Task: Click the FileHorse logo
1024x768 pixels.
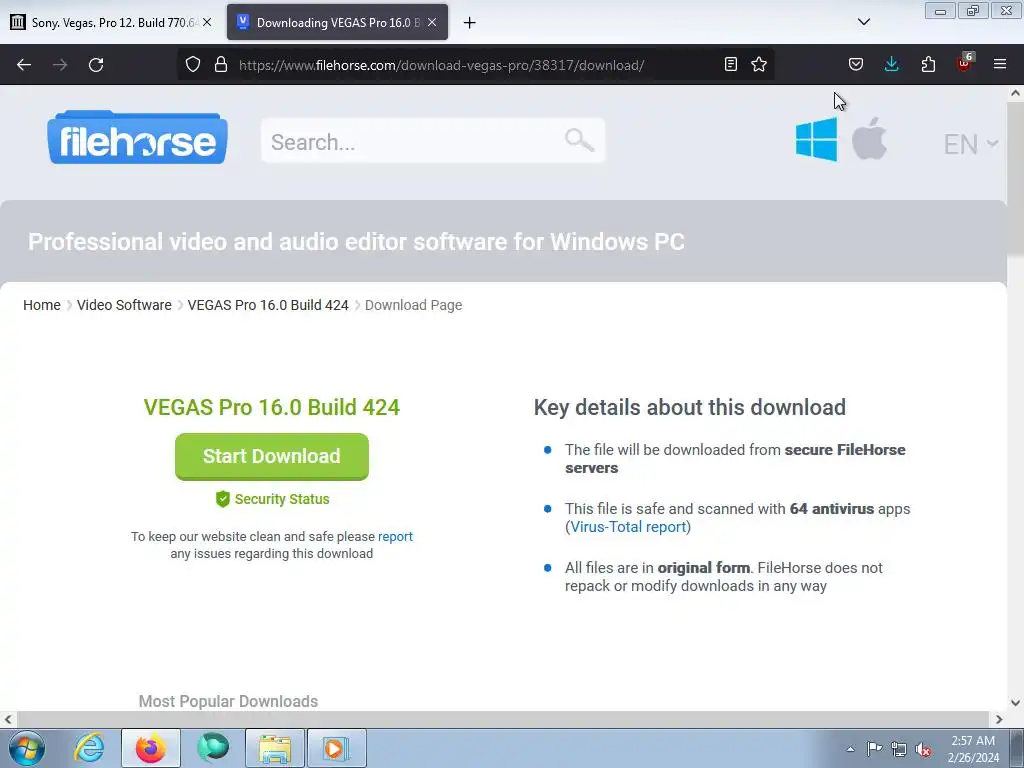Action: point(137,137)
